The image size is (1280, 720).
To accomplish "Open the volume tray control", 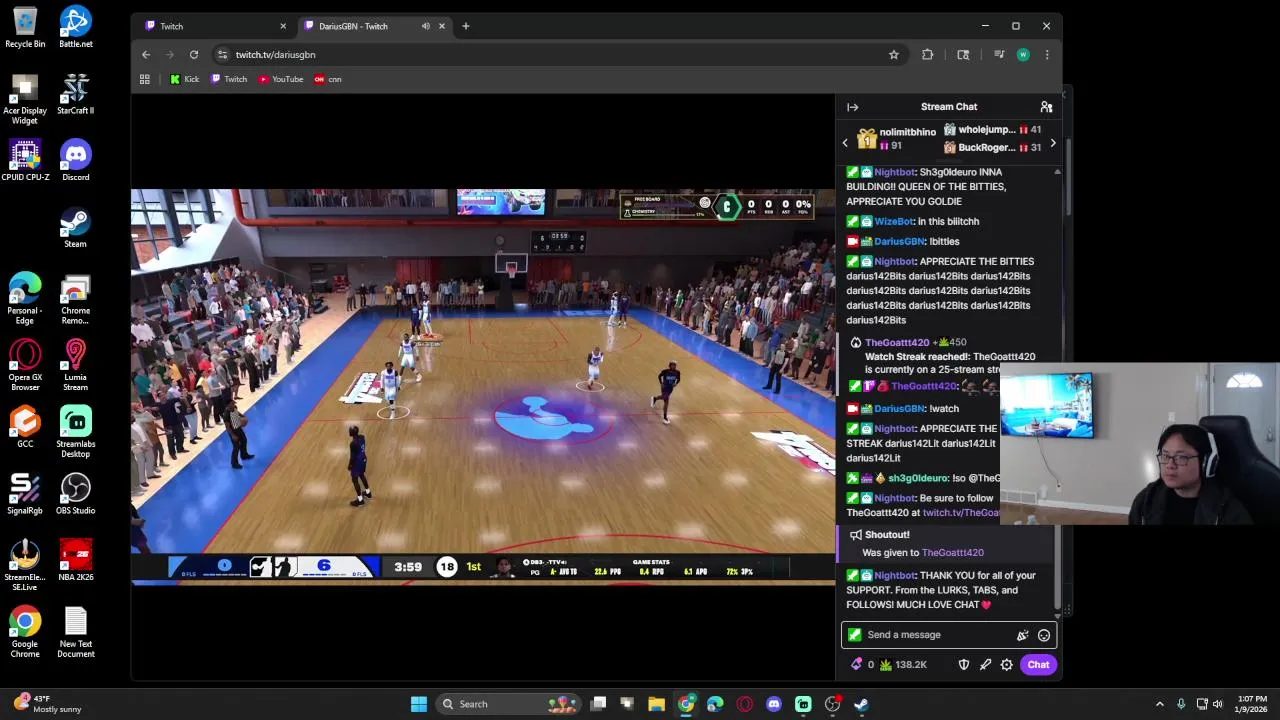I will (1218, 704).
